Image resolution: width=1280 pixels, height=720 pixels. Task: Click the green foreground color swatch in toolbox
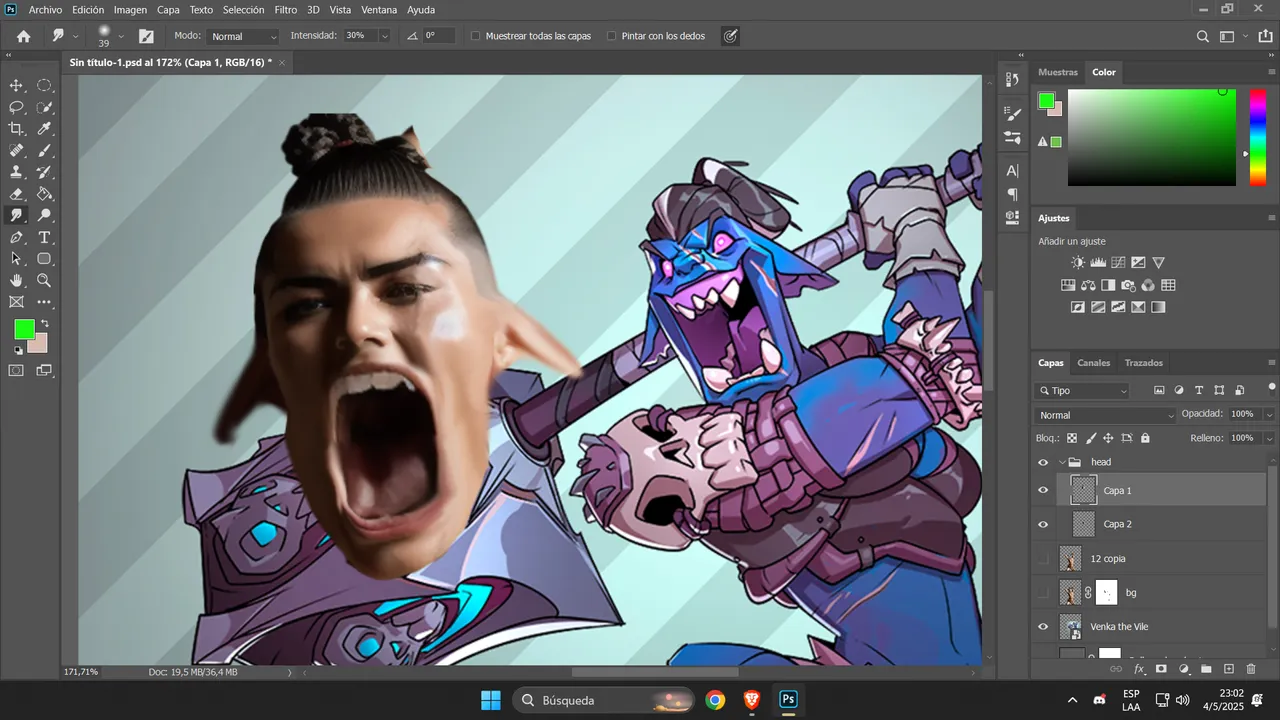[24, 329]
